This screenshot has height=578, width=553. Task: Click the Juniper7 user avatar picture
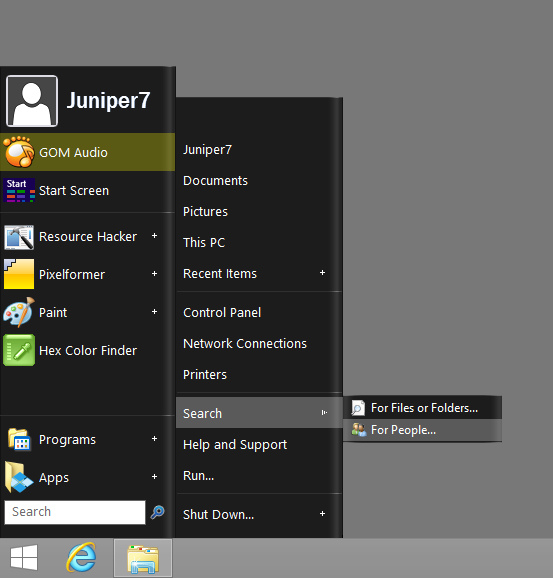[32, 101]
